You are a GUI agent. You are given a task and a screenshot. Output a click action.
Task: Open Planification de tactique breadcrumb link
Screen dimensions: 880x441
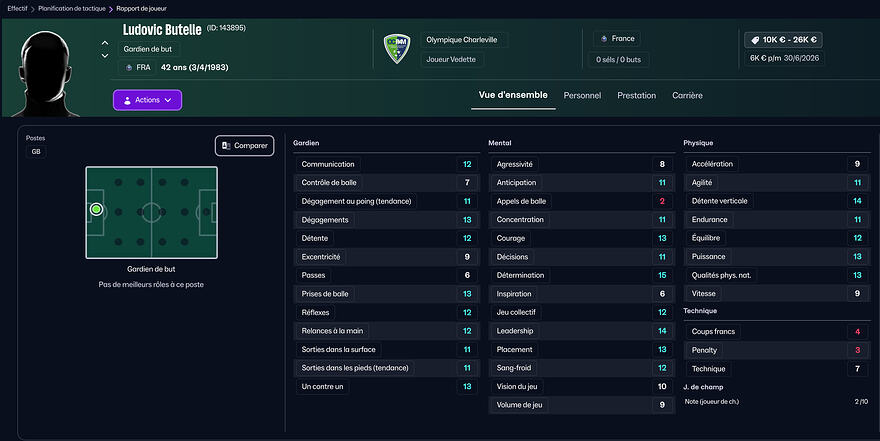73,8
